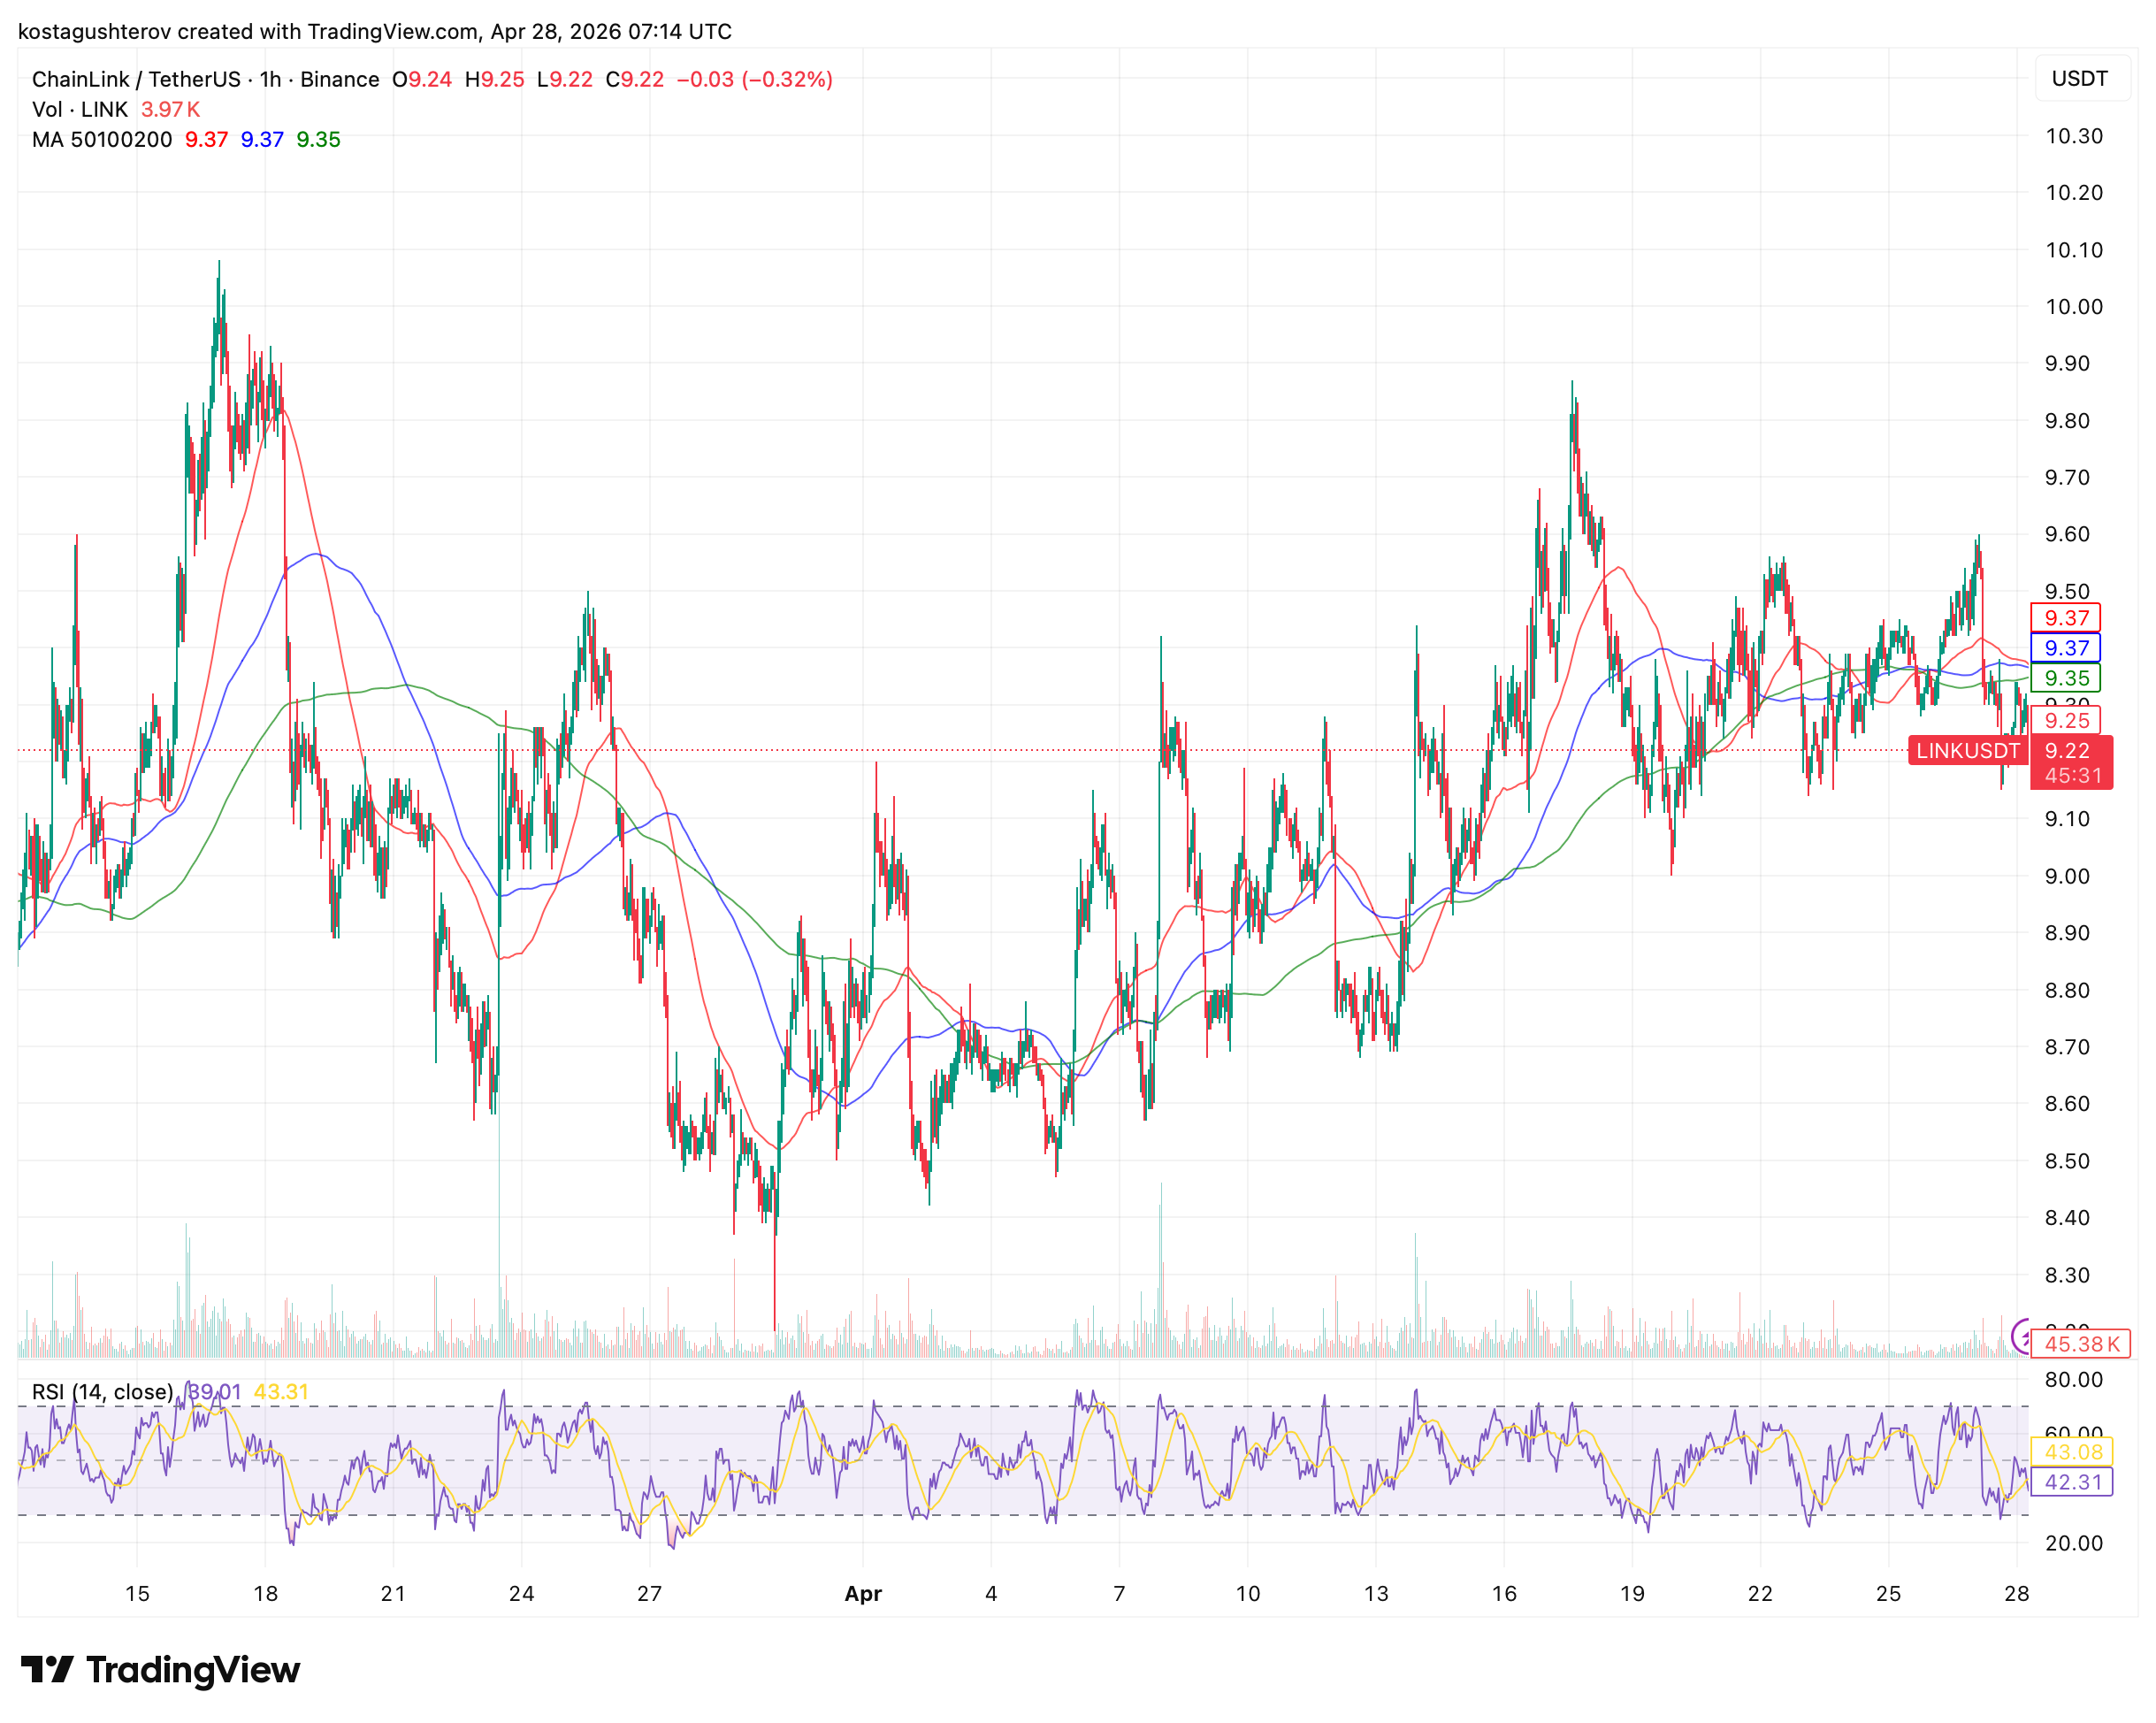This screenshot has height=1723, width=2156.
Task: Click the MA 50100200 indicator legend
Action: coord(101,139)
